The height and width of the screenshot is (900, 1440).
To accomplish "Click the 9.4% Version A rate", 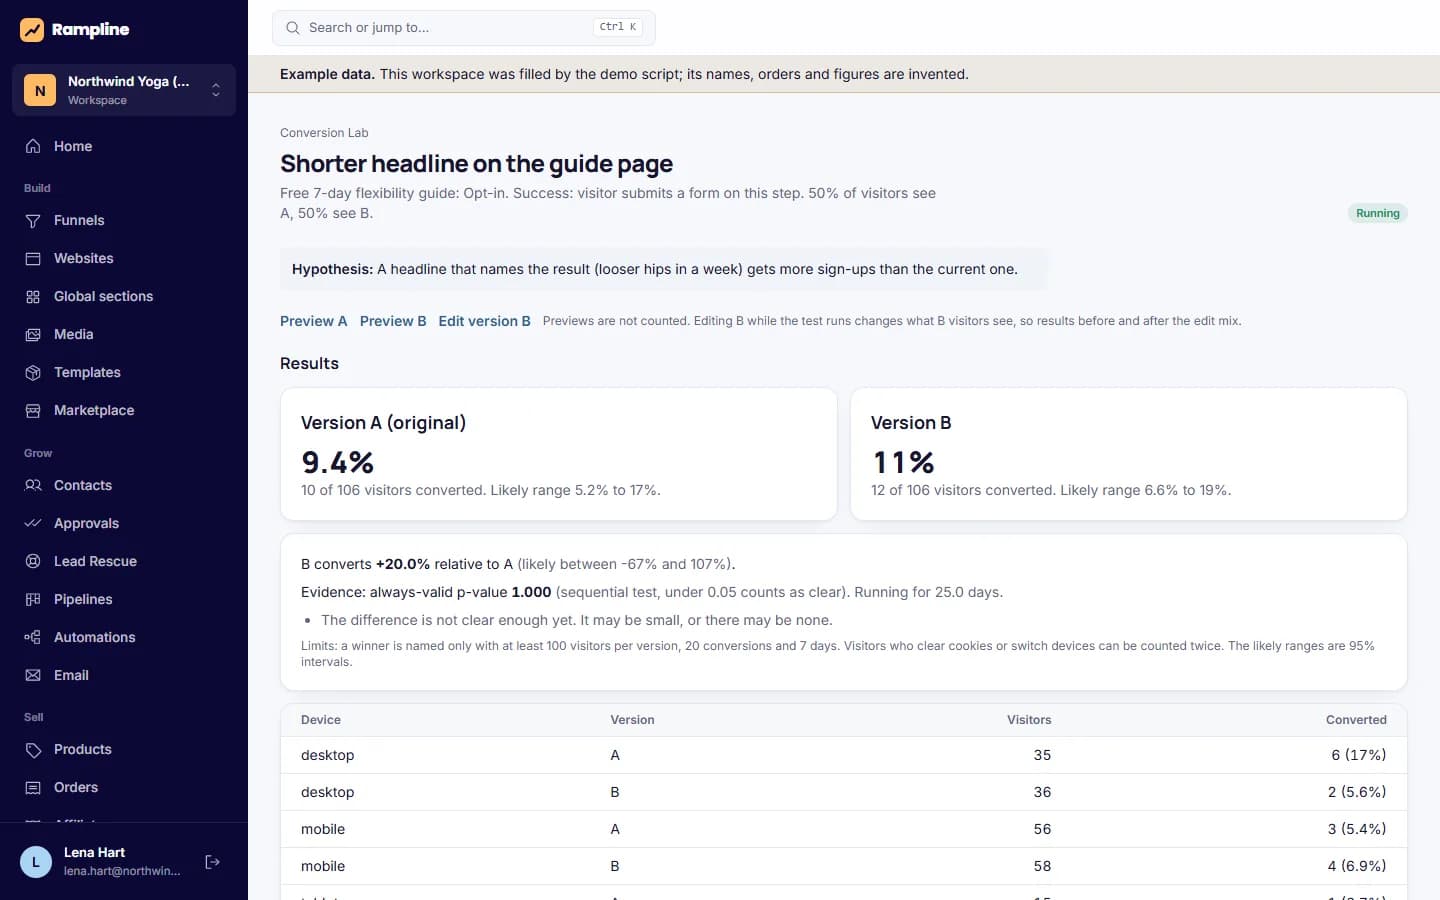I will point(338,462).
